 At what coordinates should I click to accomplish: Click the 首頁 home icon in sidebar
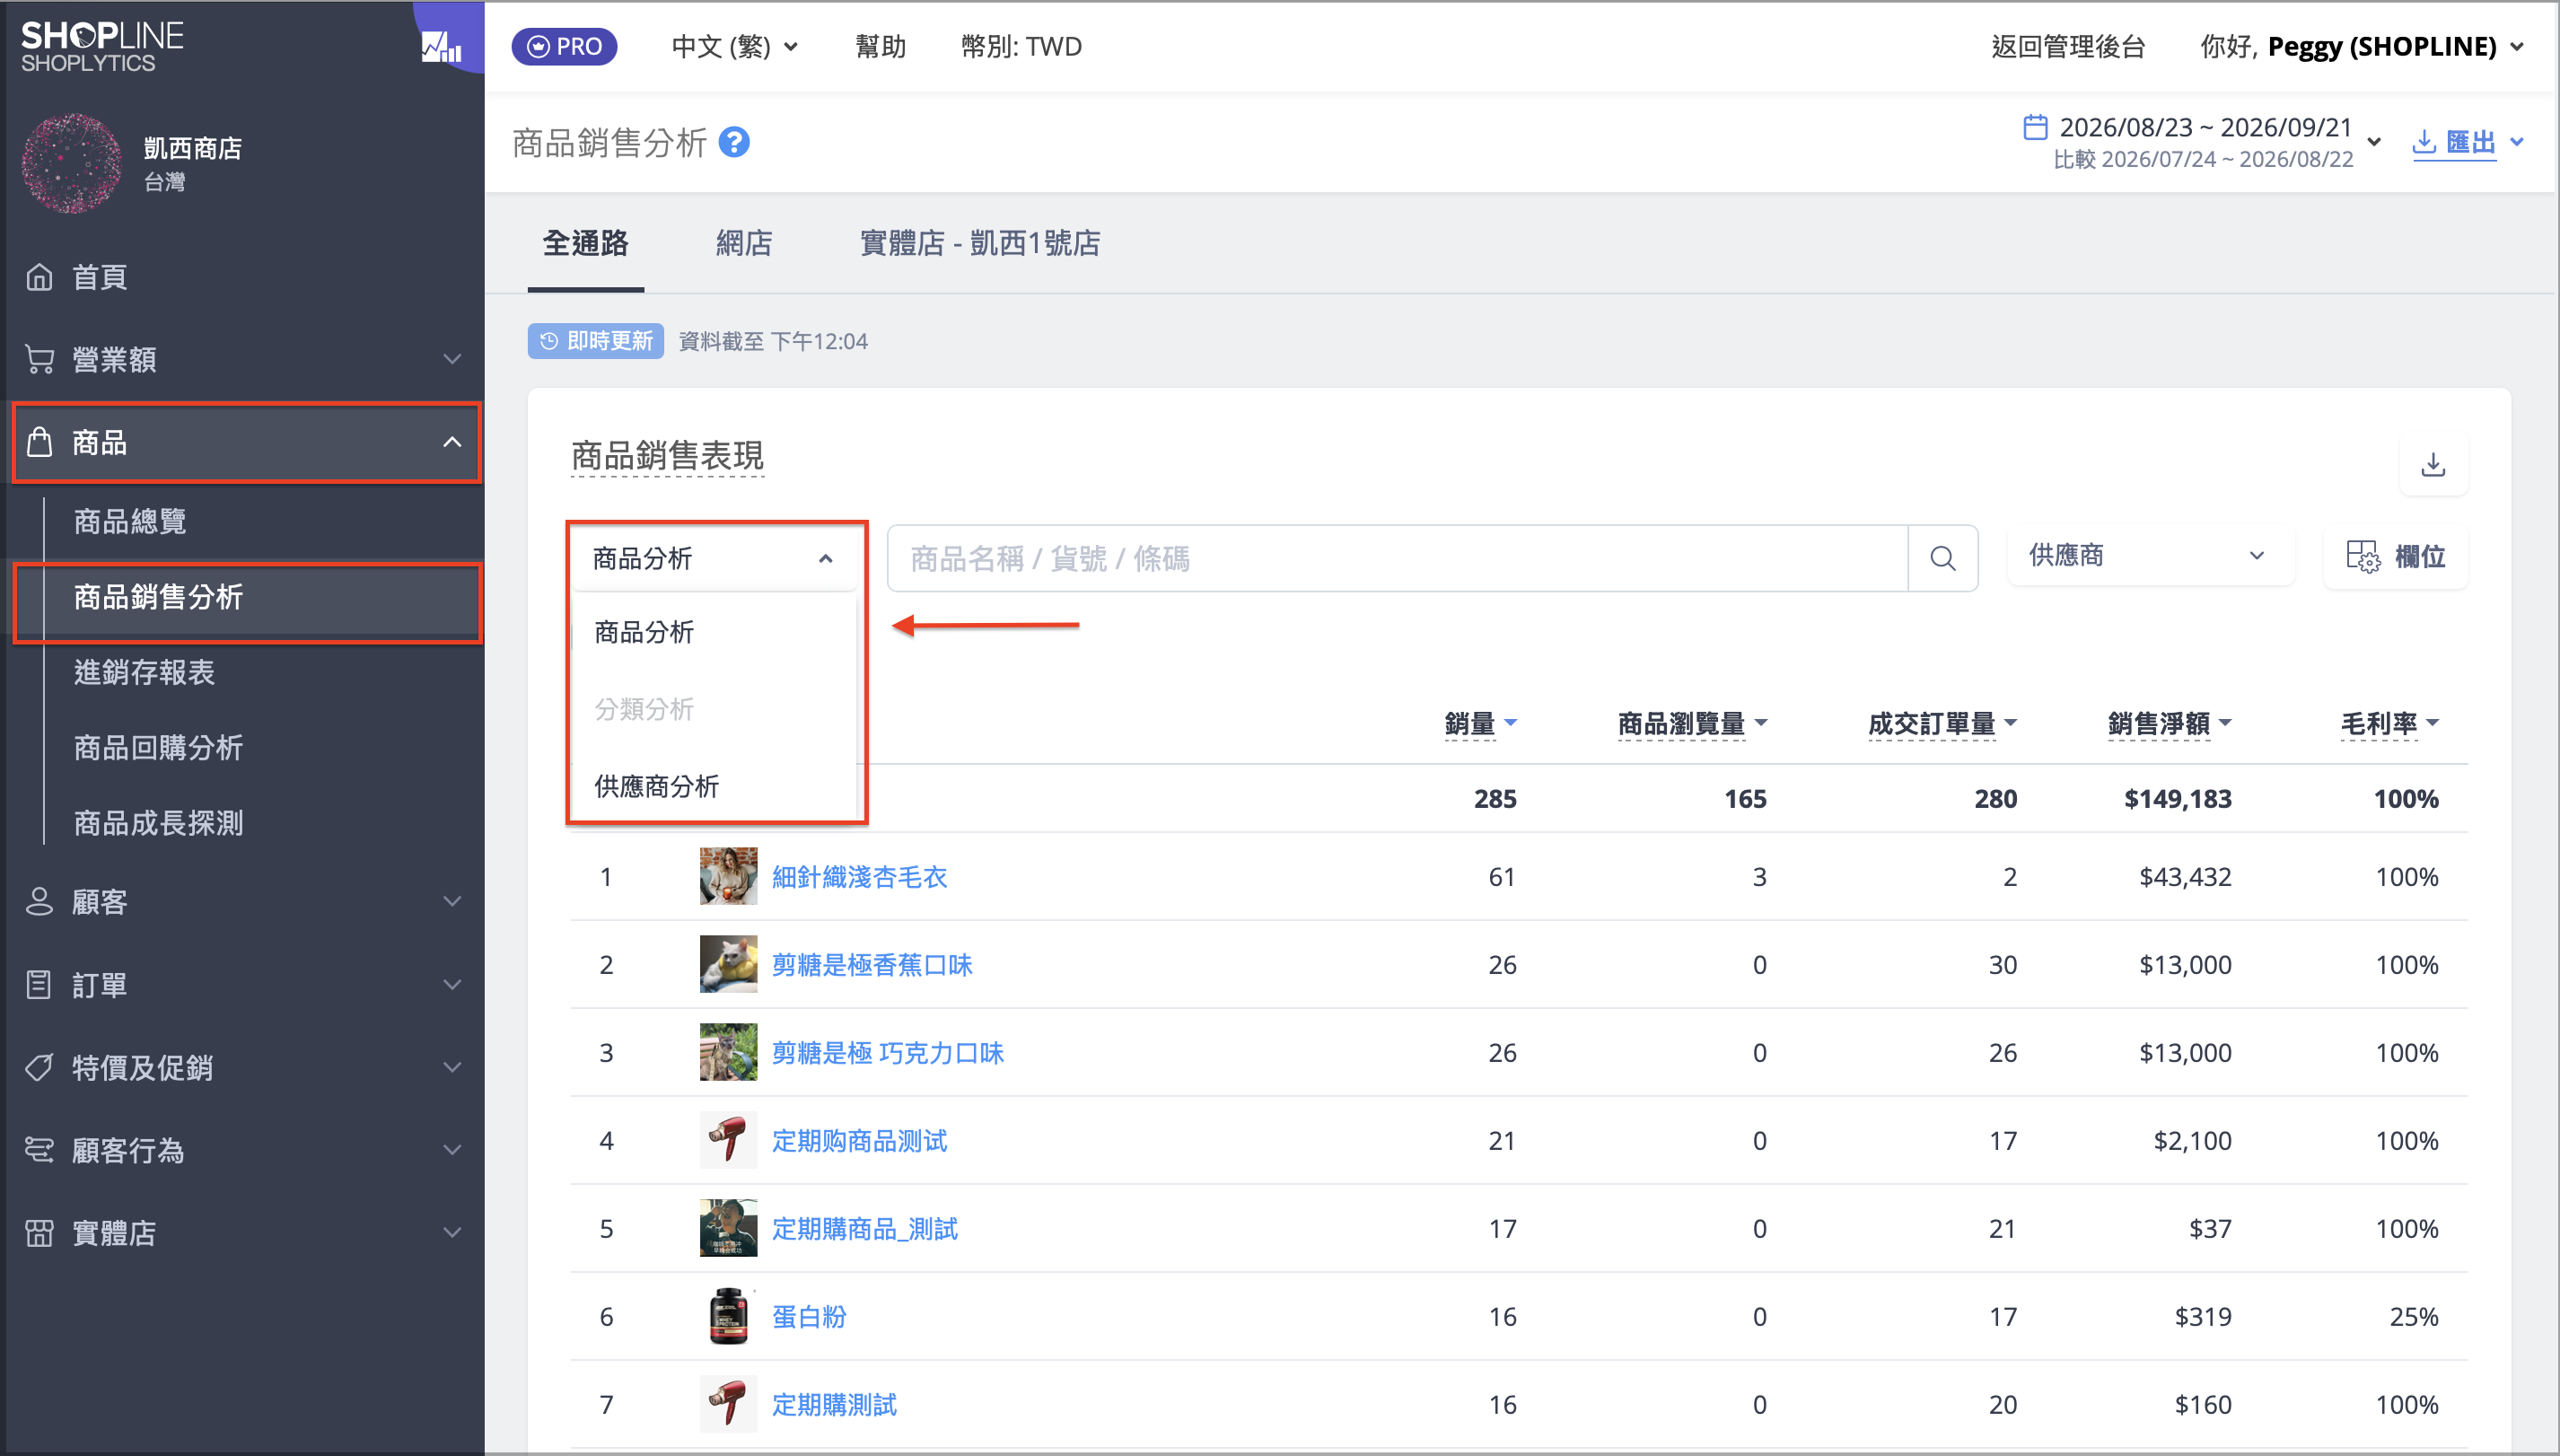click(39, 277)
